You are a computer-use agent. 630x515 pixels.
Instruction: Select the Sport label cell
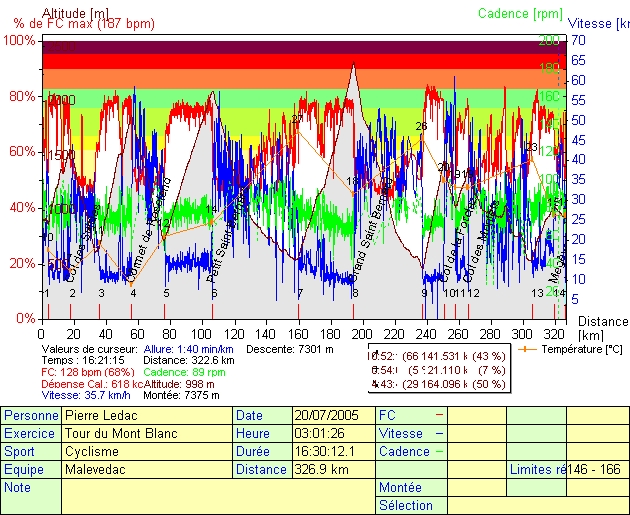pyautogui.click(x=31, y=452)
